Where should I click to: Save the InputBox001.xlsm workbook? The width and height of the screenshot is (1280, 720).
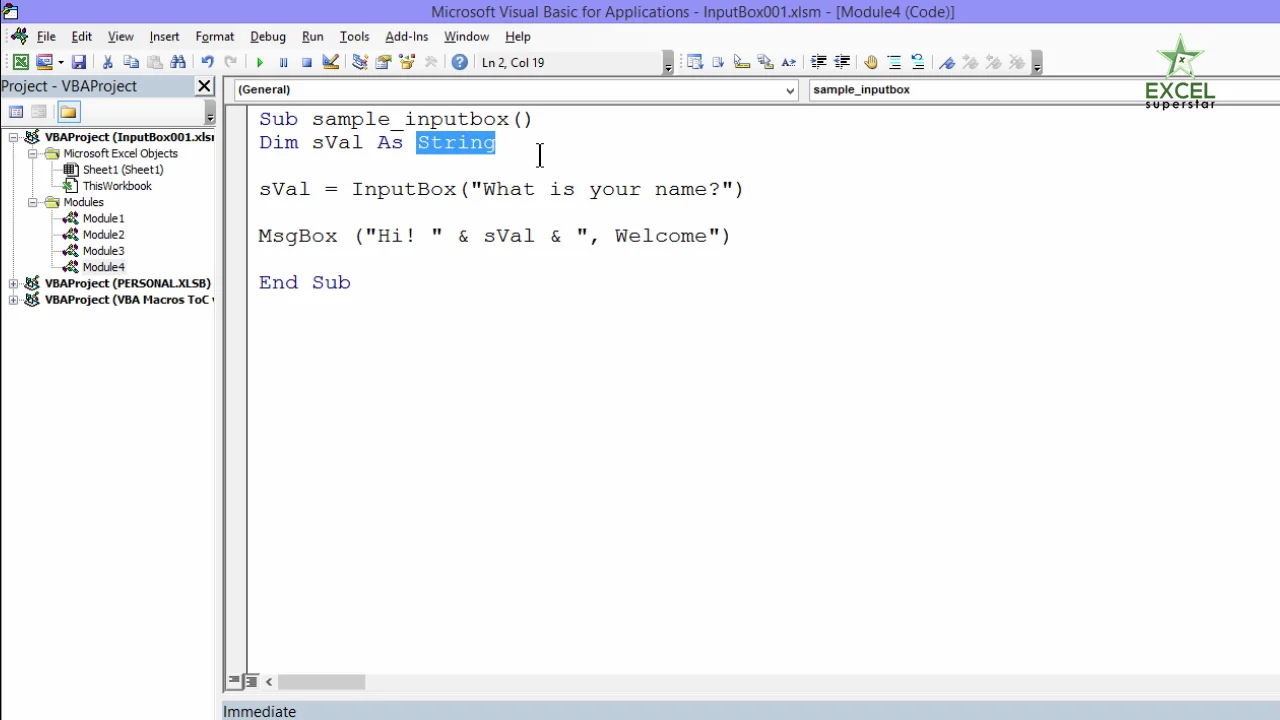click(x=79, y=62)
